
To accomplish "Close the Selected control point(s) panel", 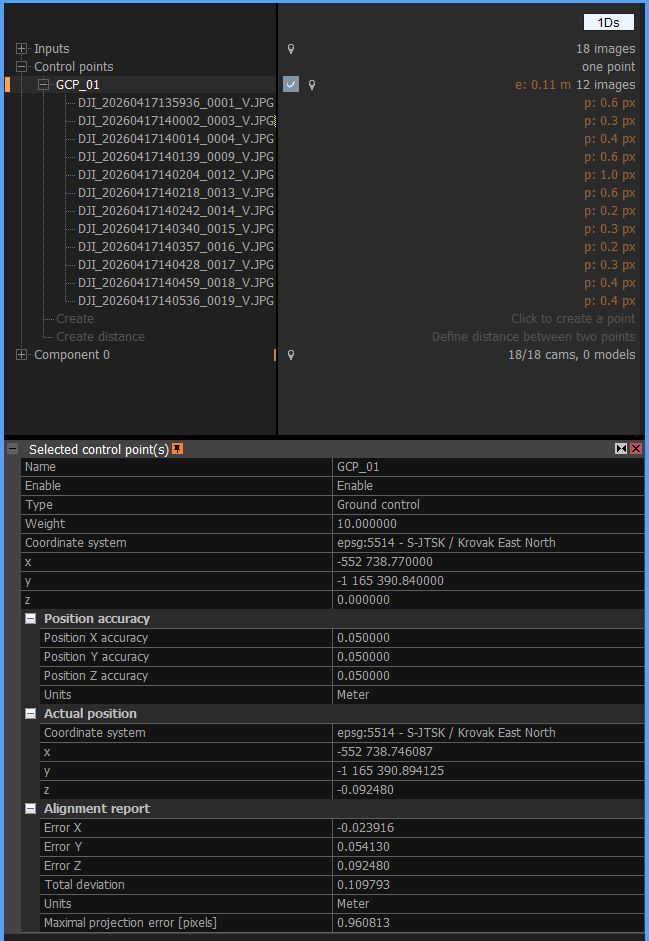I will click(x=636, y=448).
